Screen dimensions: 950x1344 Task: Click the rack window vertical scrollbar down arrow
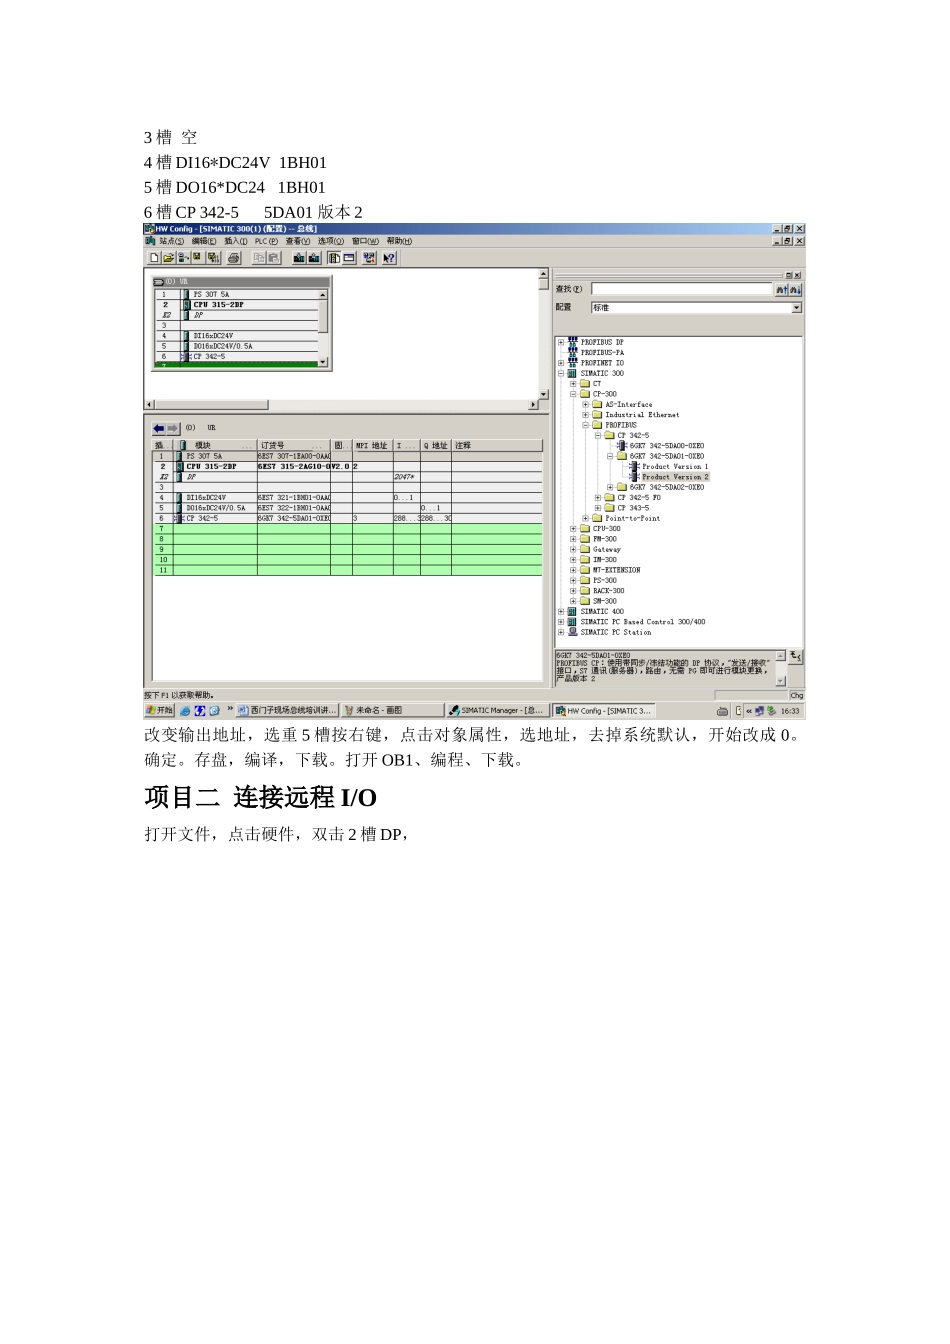tap(323, 360)
